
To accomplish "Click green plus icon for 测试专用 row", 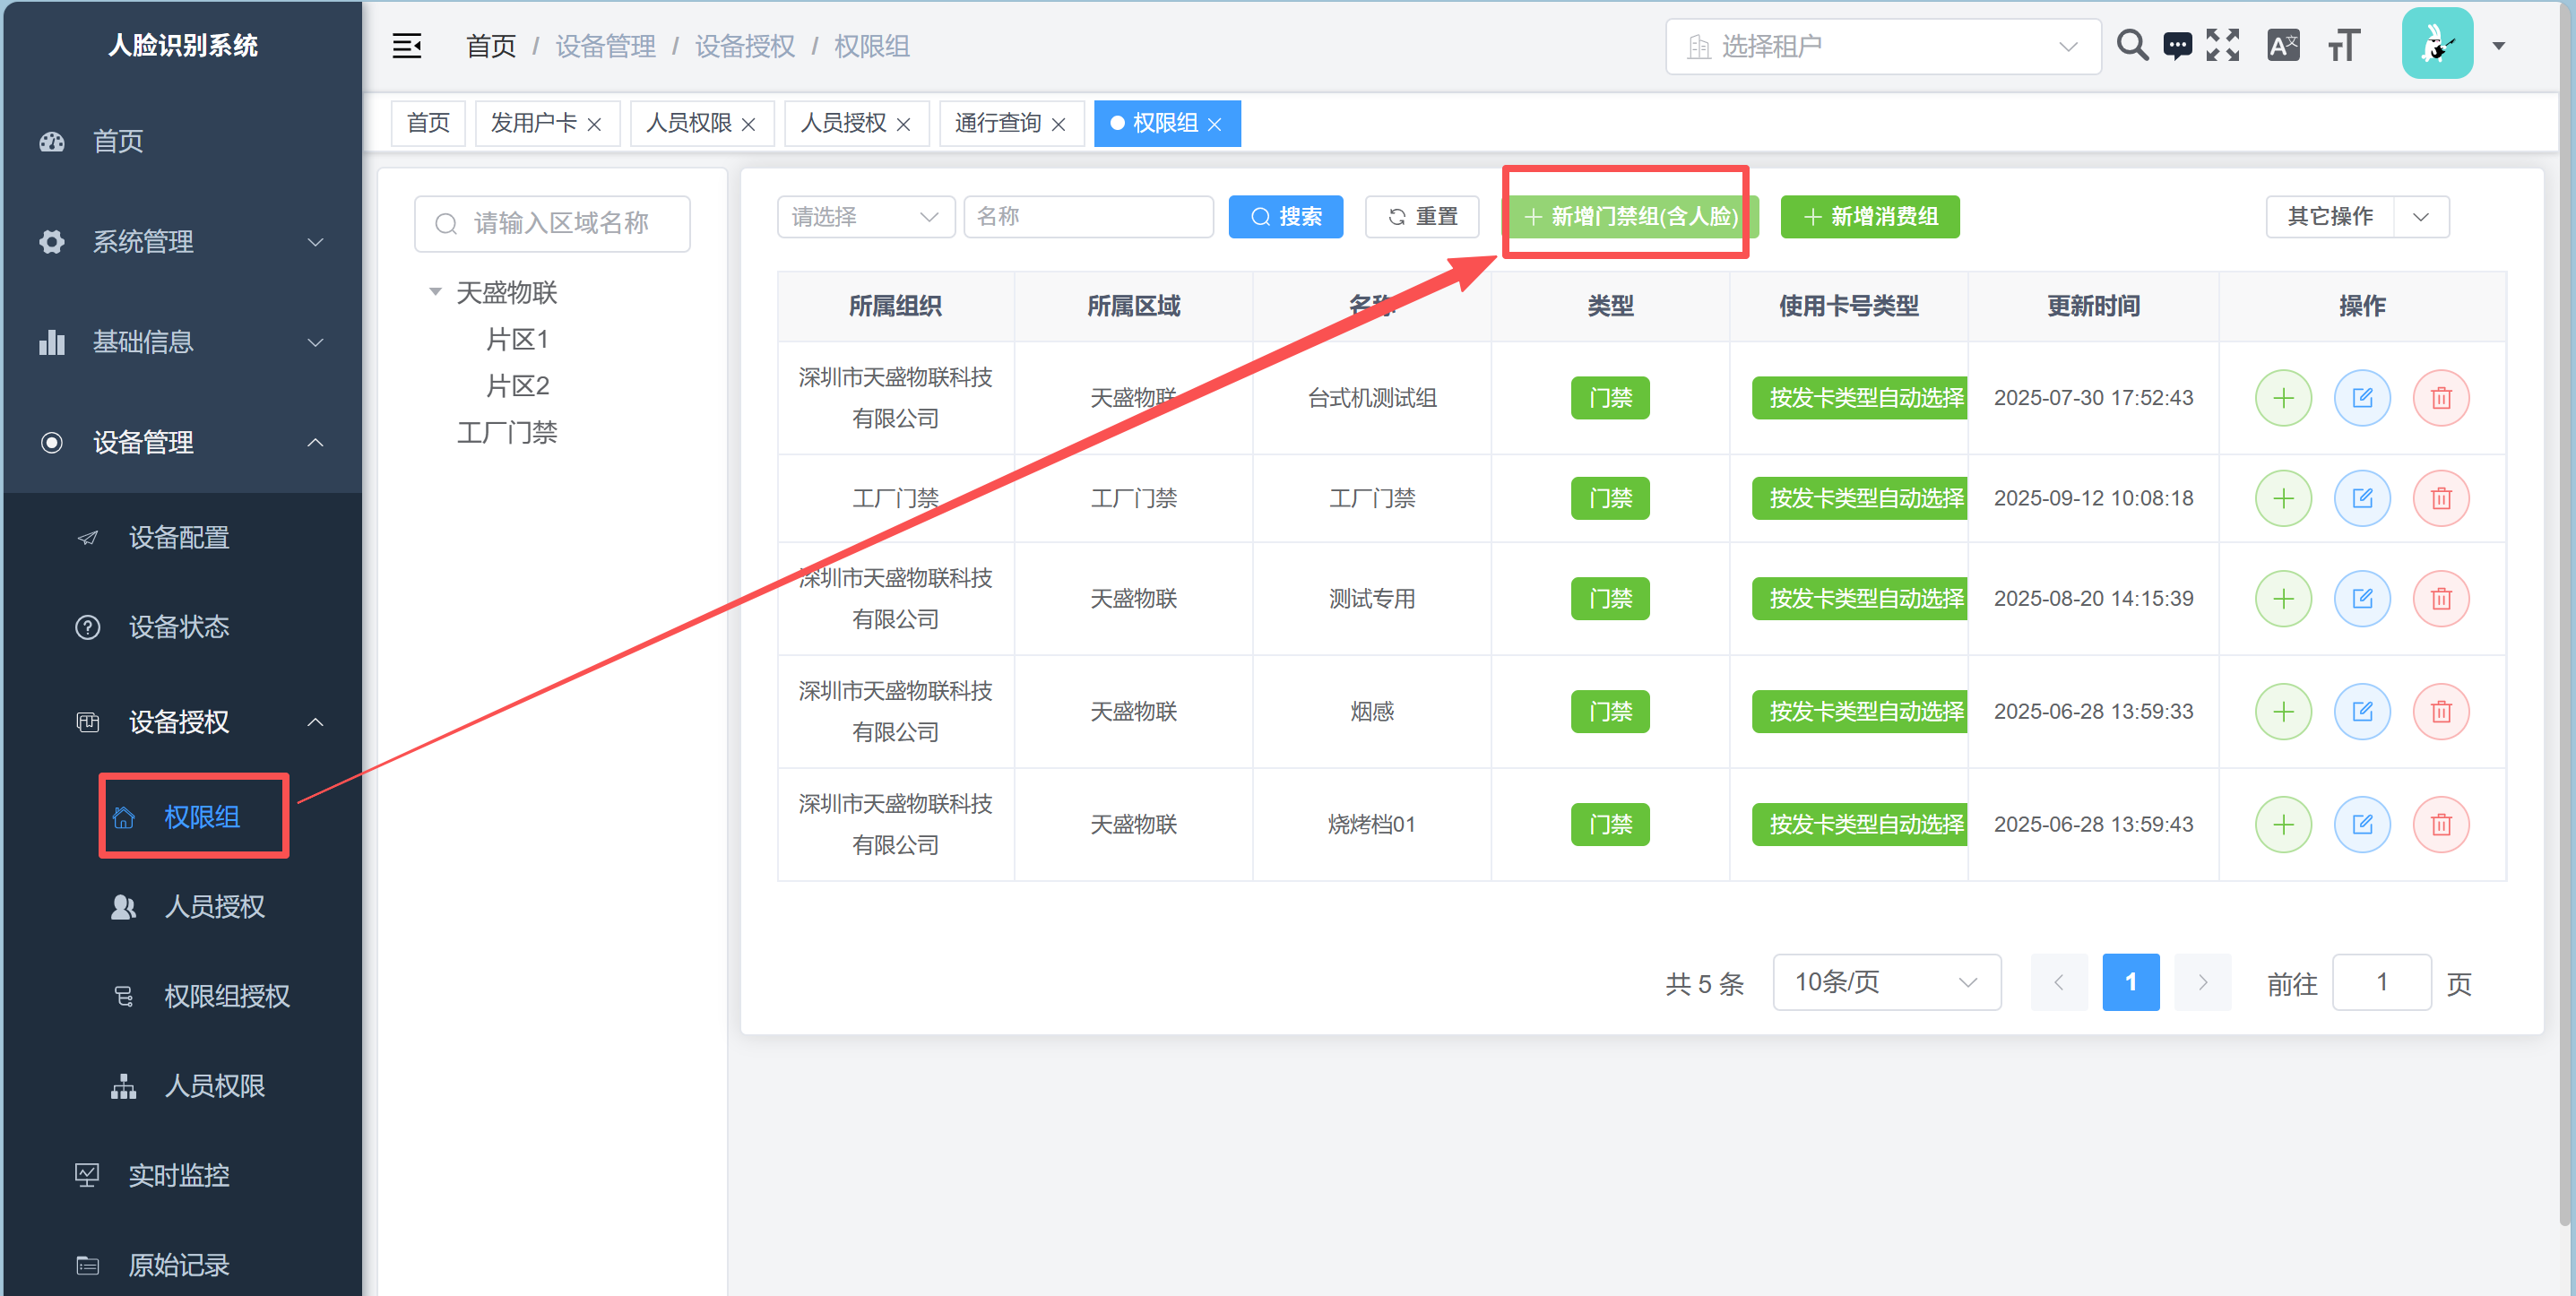I will [2283, 599].
